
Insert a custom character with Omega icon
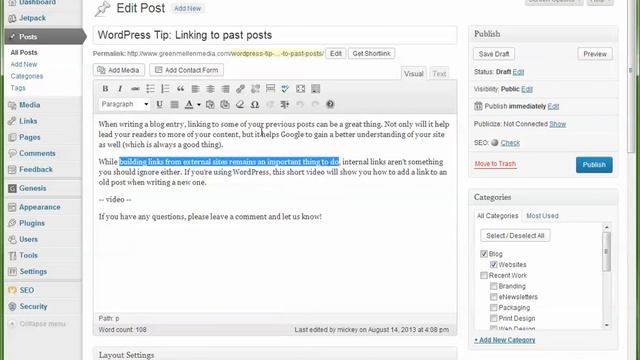coord(255,104)
